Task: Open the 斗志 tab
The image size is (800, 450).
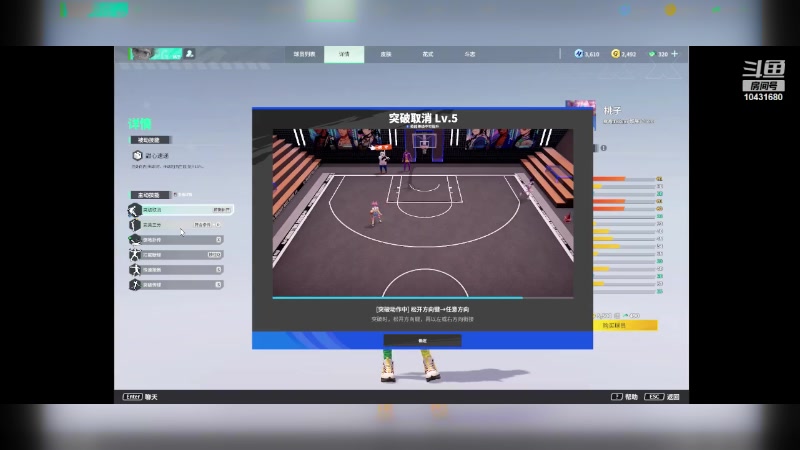Action: [x=469, y=54]
